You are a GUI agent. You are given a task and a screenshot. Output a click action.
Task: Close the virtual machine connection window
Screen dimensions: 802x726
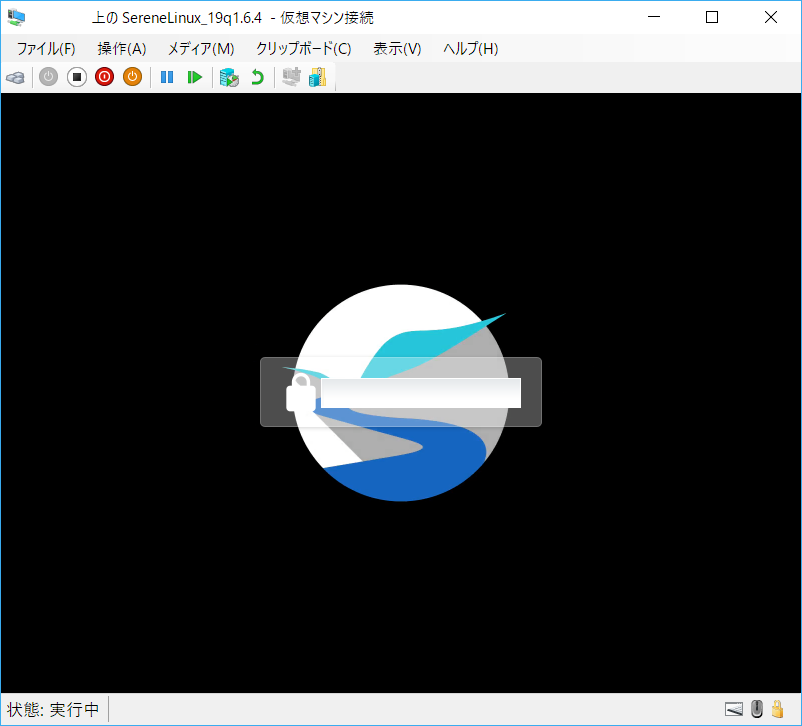(771, 17)
